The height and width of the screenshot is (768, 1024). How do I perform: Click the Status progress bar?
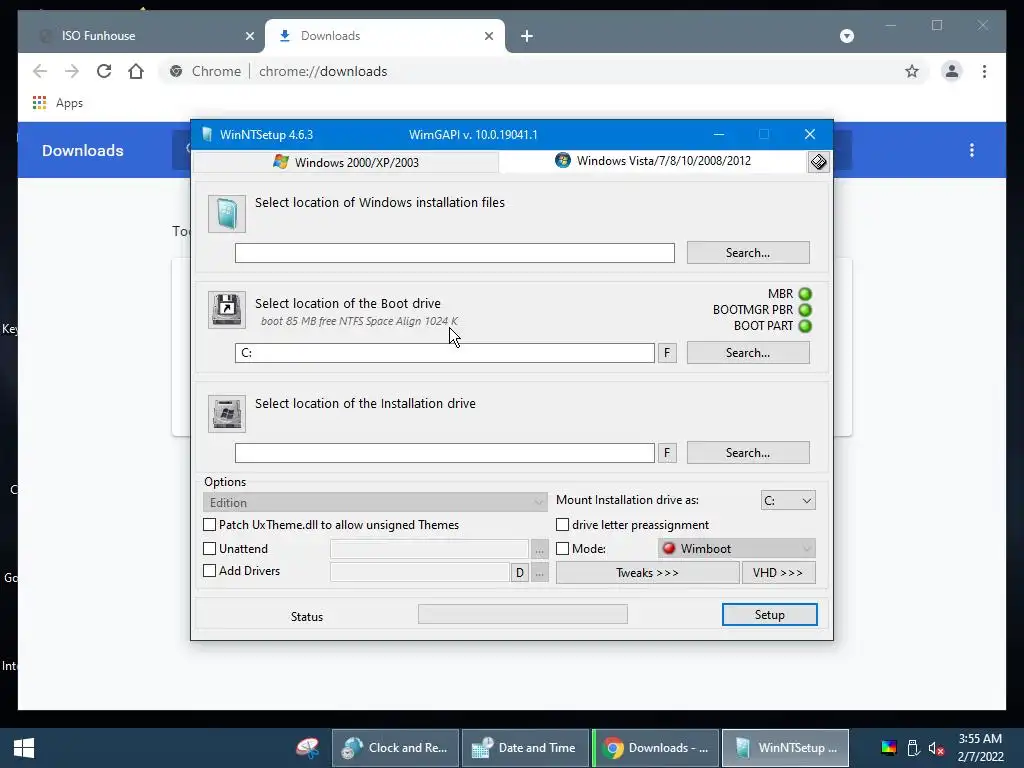click(522, 614)
